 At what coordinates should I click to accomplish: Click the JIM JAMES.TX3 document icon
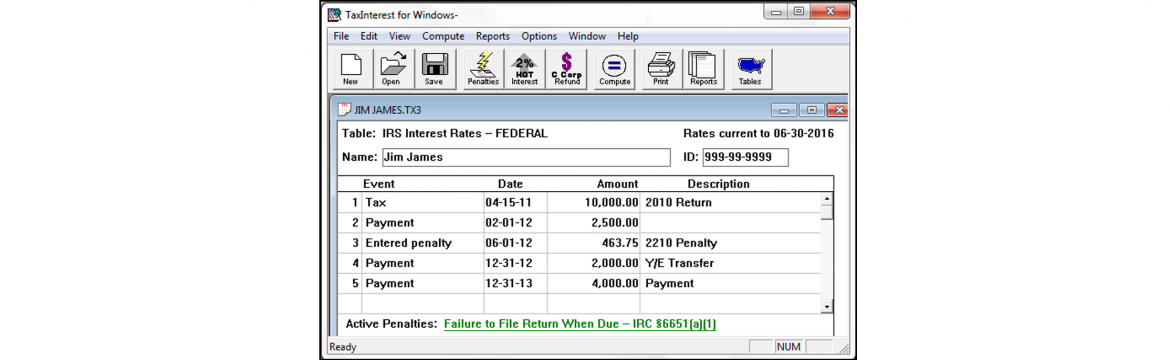(344, 110)
